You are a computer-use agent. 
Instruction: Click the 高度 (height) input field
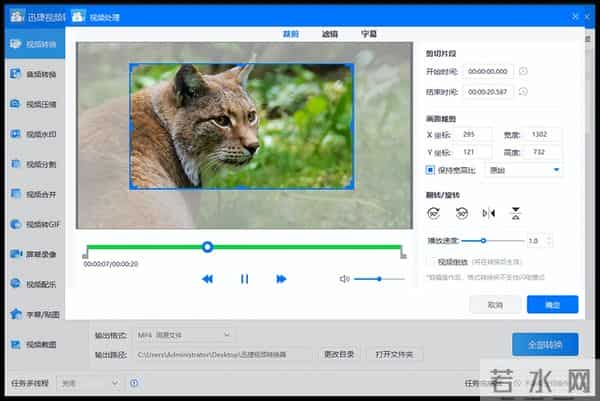tap(545, 152)
